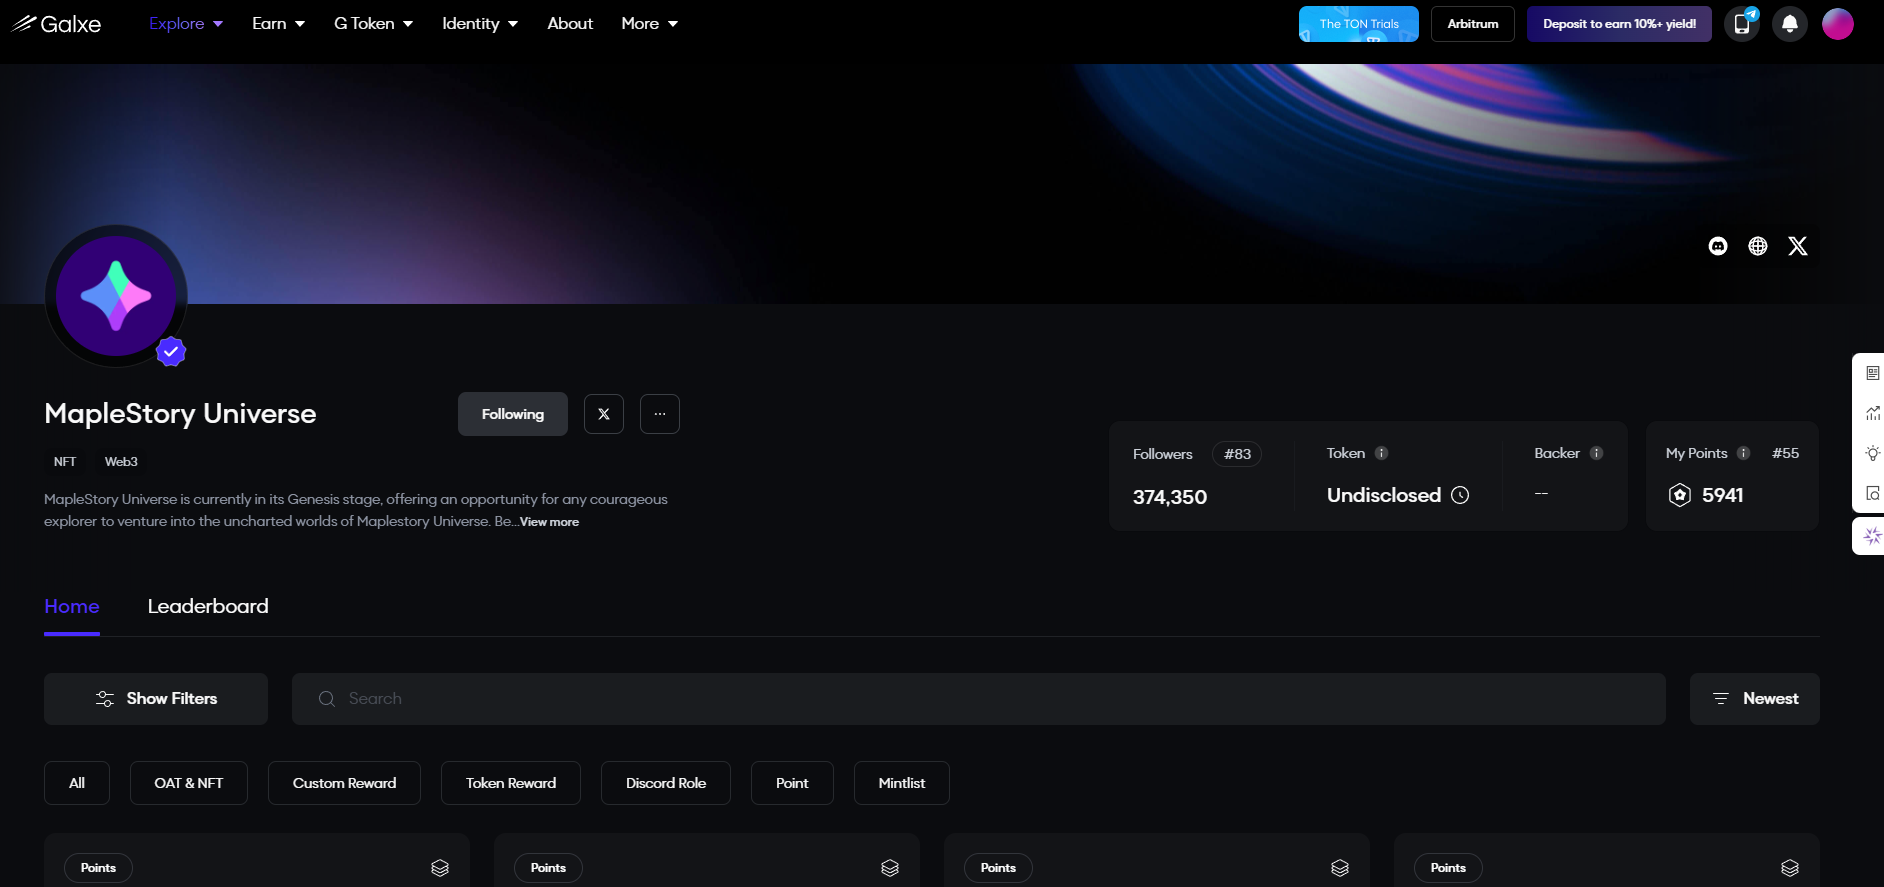Open the X social icon in banner
This screenshot has height=887, width=1884.
pyautogui.click(x=1798, y=246)
